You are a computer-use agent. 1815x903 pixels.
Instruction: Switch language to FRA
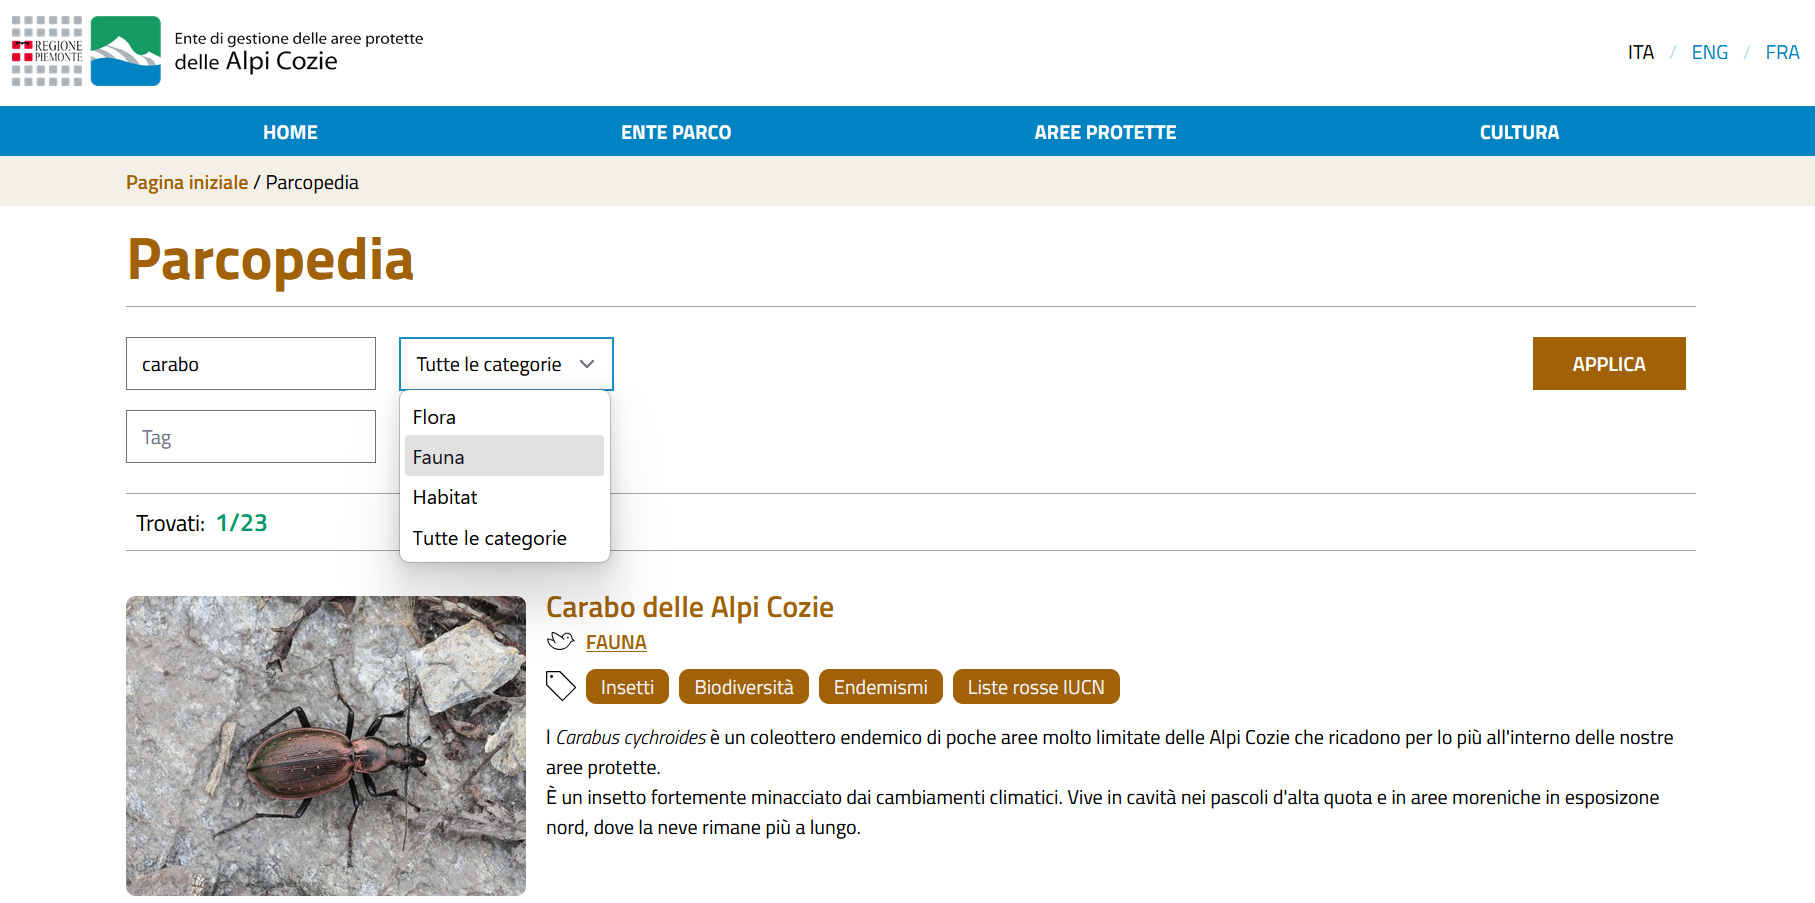[1782, 52]
